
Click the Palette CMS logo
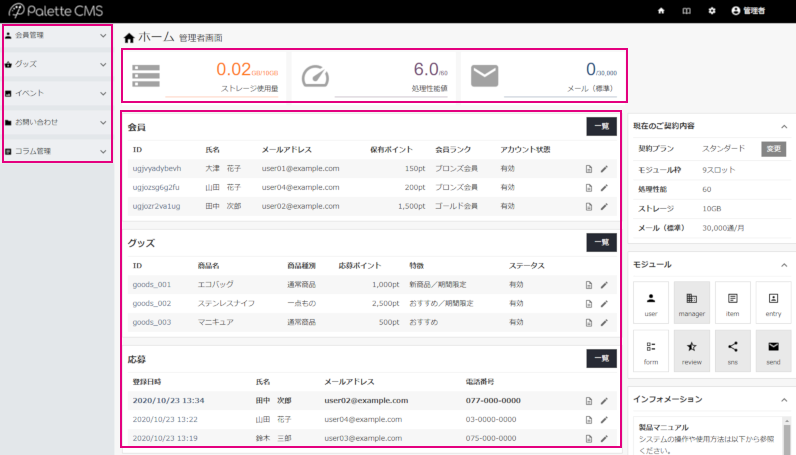56,11
